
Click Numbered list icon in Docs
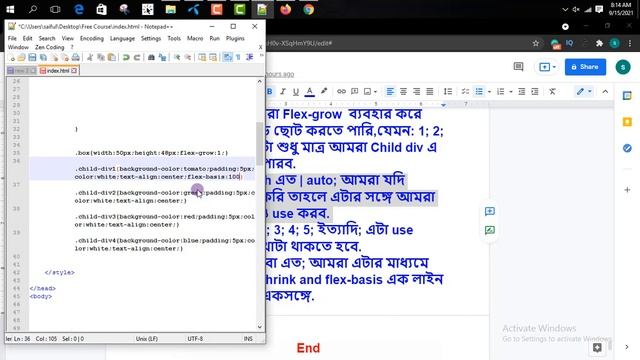500,91
